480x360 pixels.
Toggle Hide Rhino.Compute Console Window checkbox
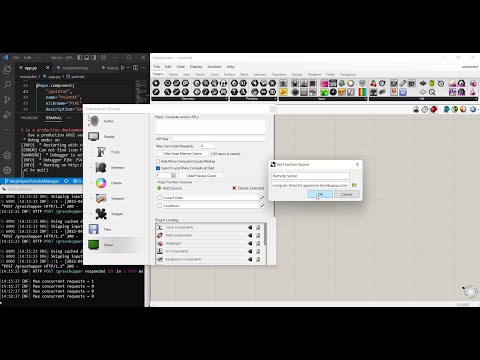[x=158, y=161]
